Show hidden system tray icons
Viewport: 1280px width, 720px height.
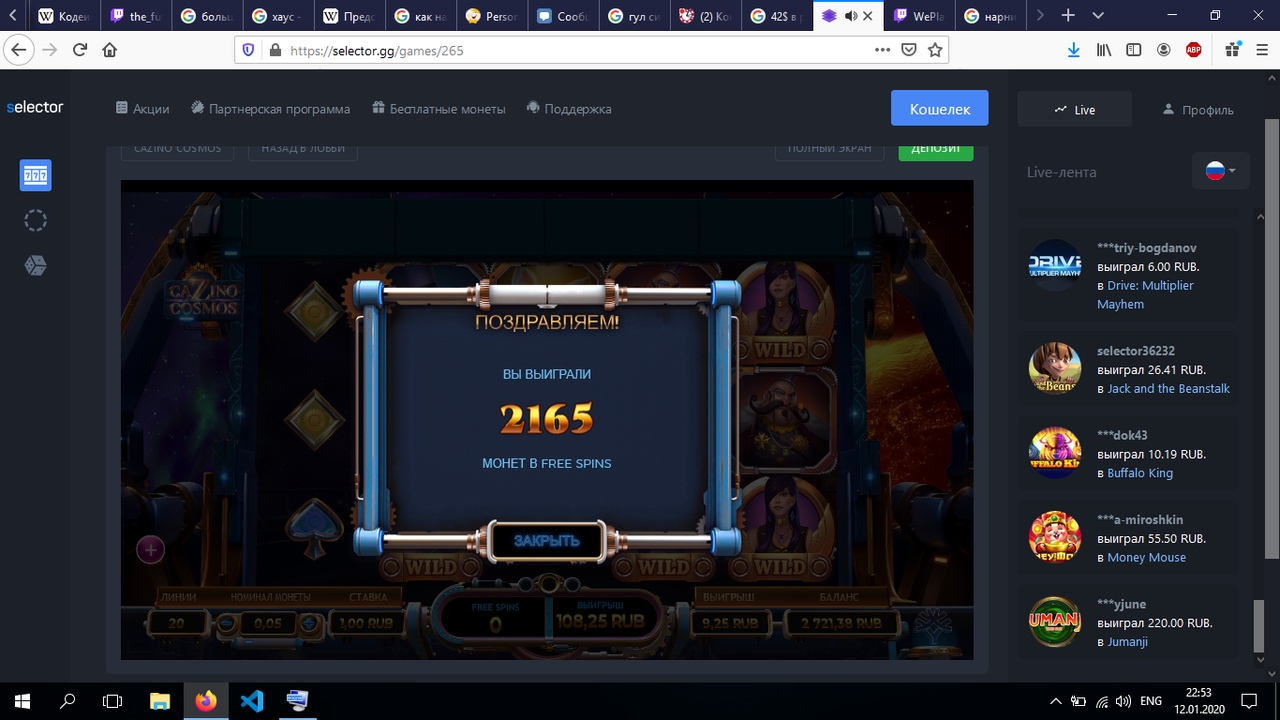pyautogui.click(x=1056, y=701)
